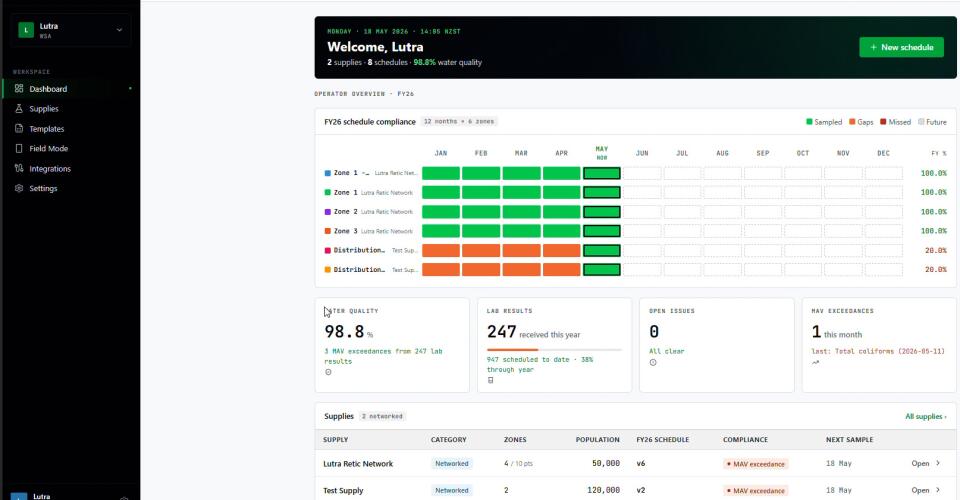960x500 pixels.
Task: Click the COMPLIANCE column header
Action: point(745,439)
